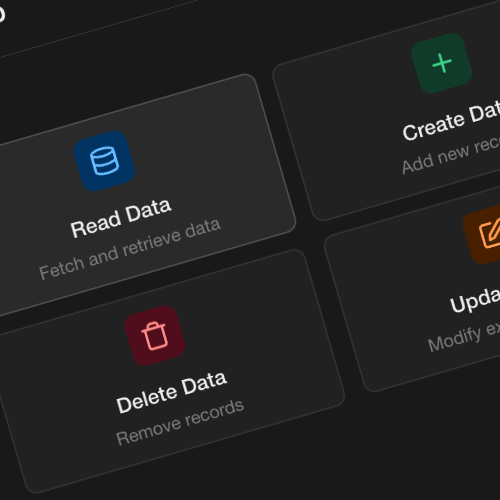Click the 'Remove records' description text
The width and height of the screenshot is (500, 500).
(180, 422)
